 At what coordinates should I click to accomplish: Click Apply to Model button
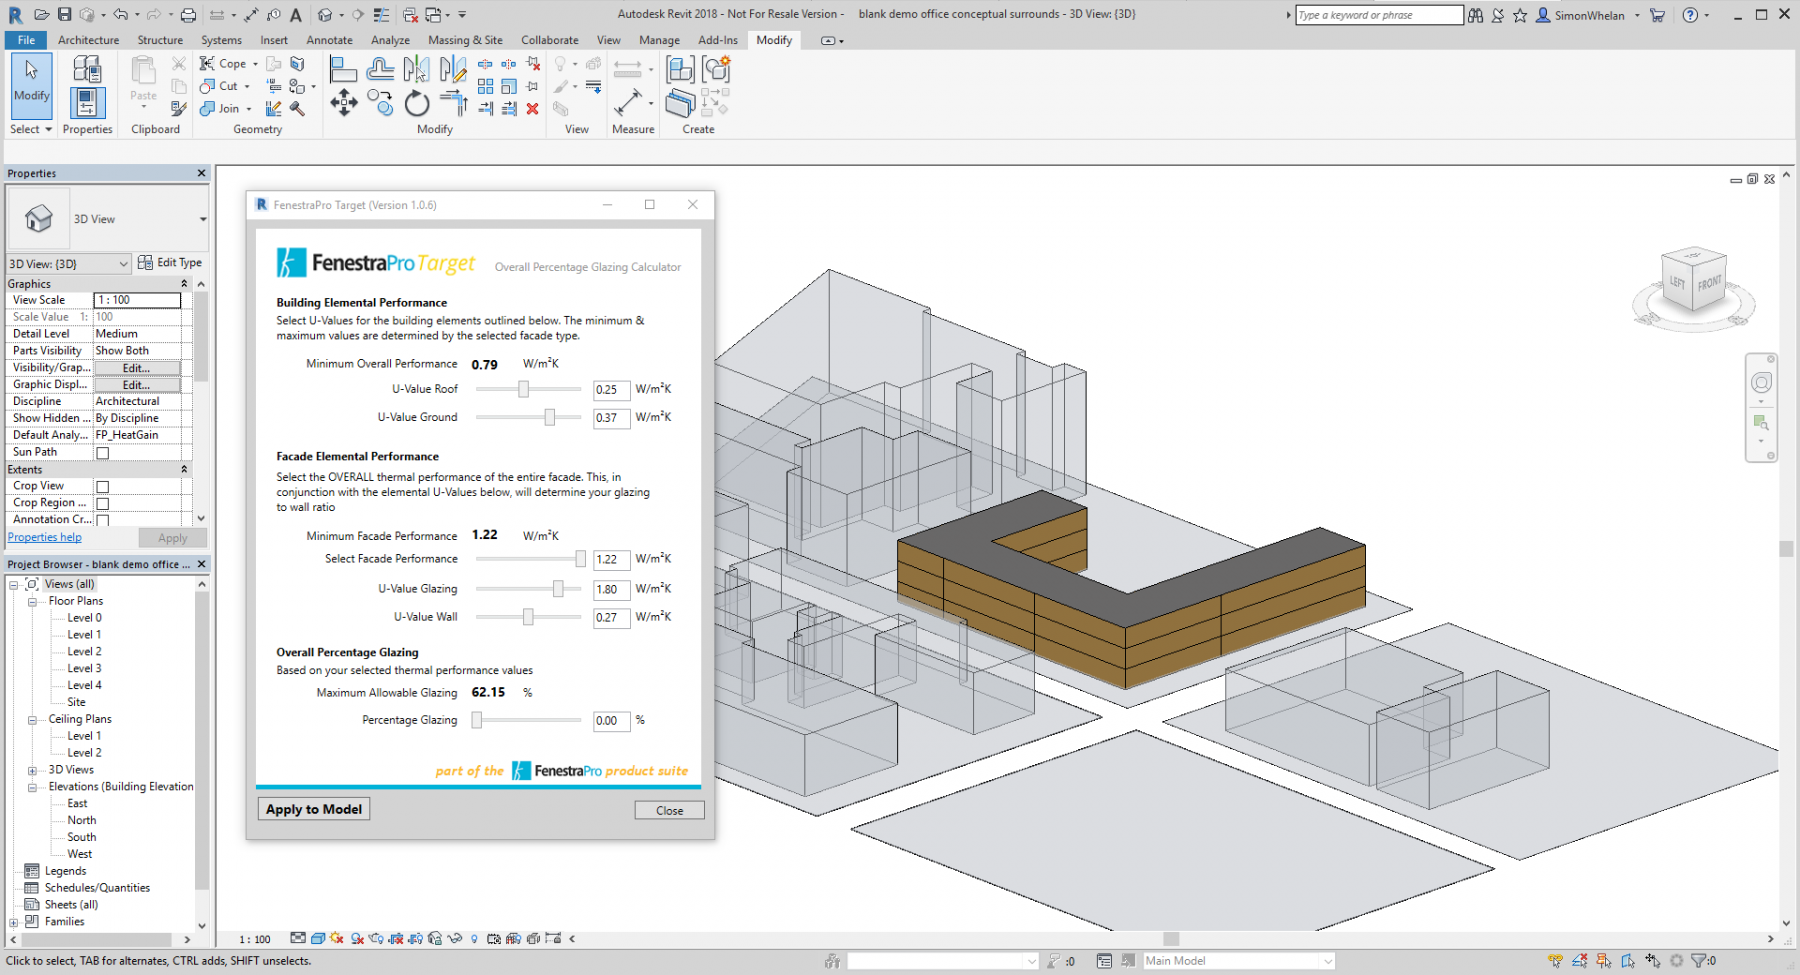point(314,809)
